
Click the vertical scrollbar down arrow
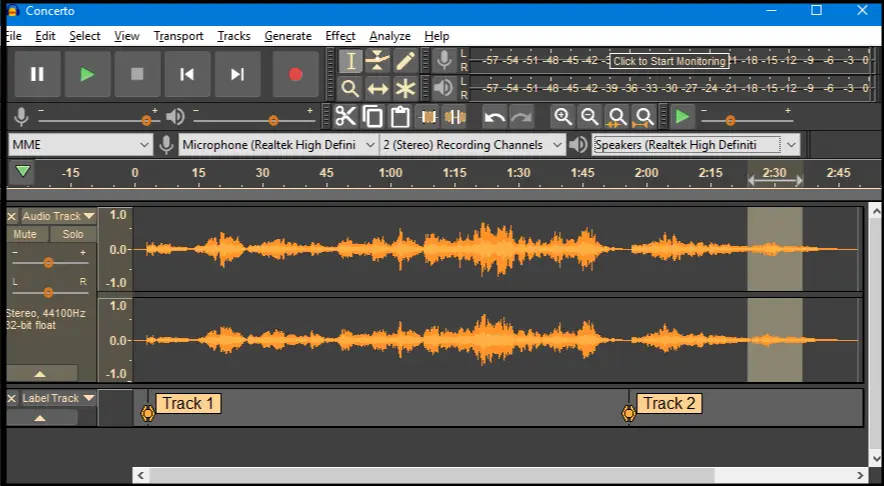point(876,457)
